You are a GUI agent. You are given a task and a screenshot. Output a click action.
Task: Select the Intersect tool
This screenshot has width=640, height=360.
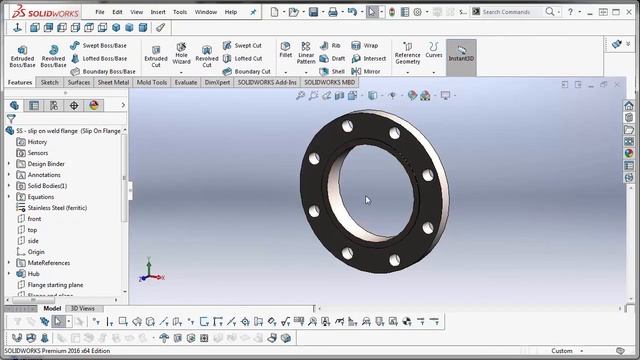369,58
